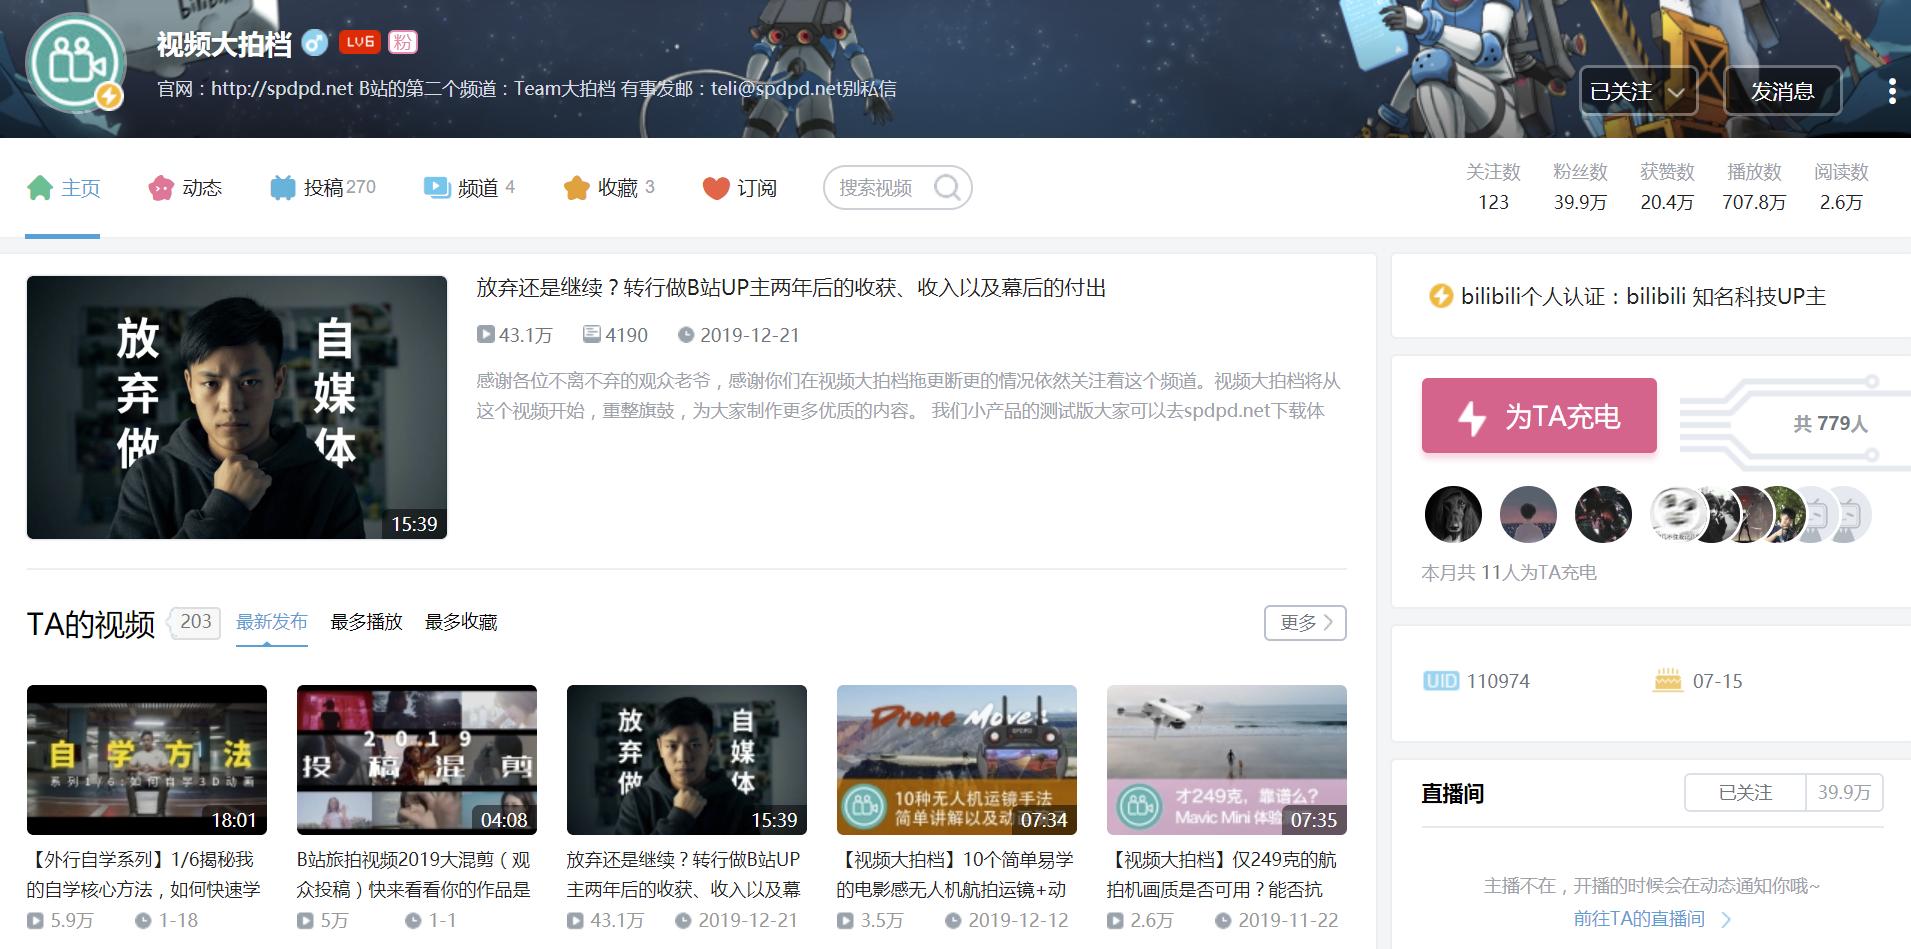Switch to the 投稿 tab
The image size is (1911, 949).
[326, 187]
